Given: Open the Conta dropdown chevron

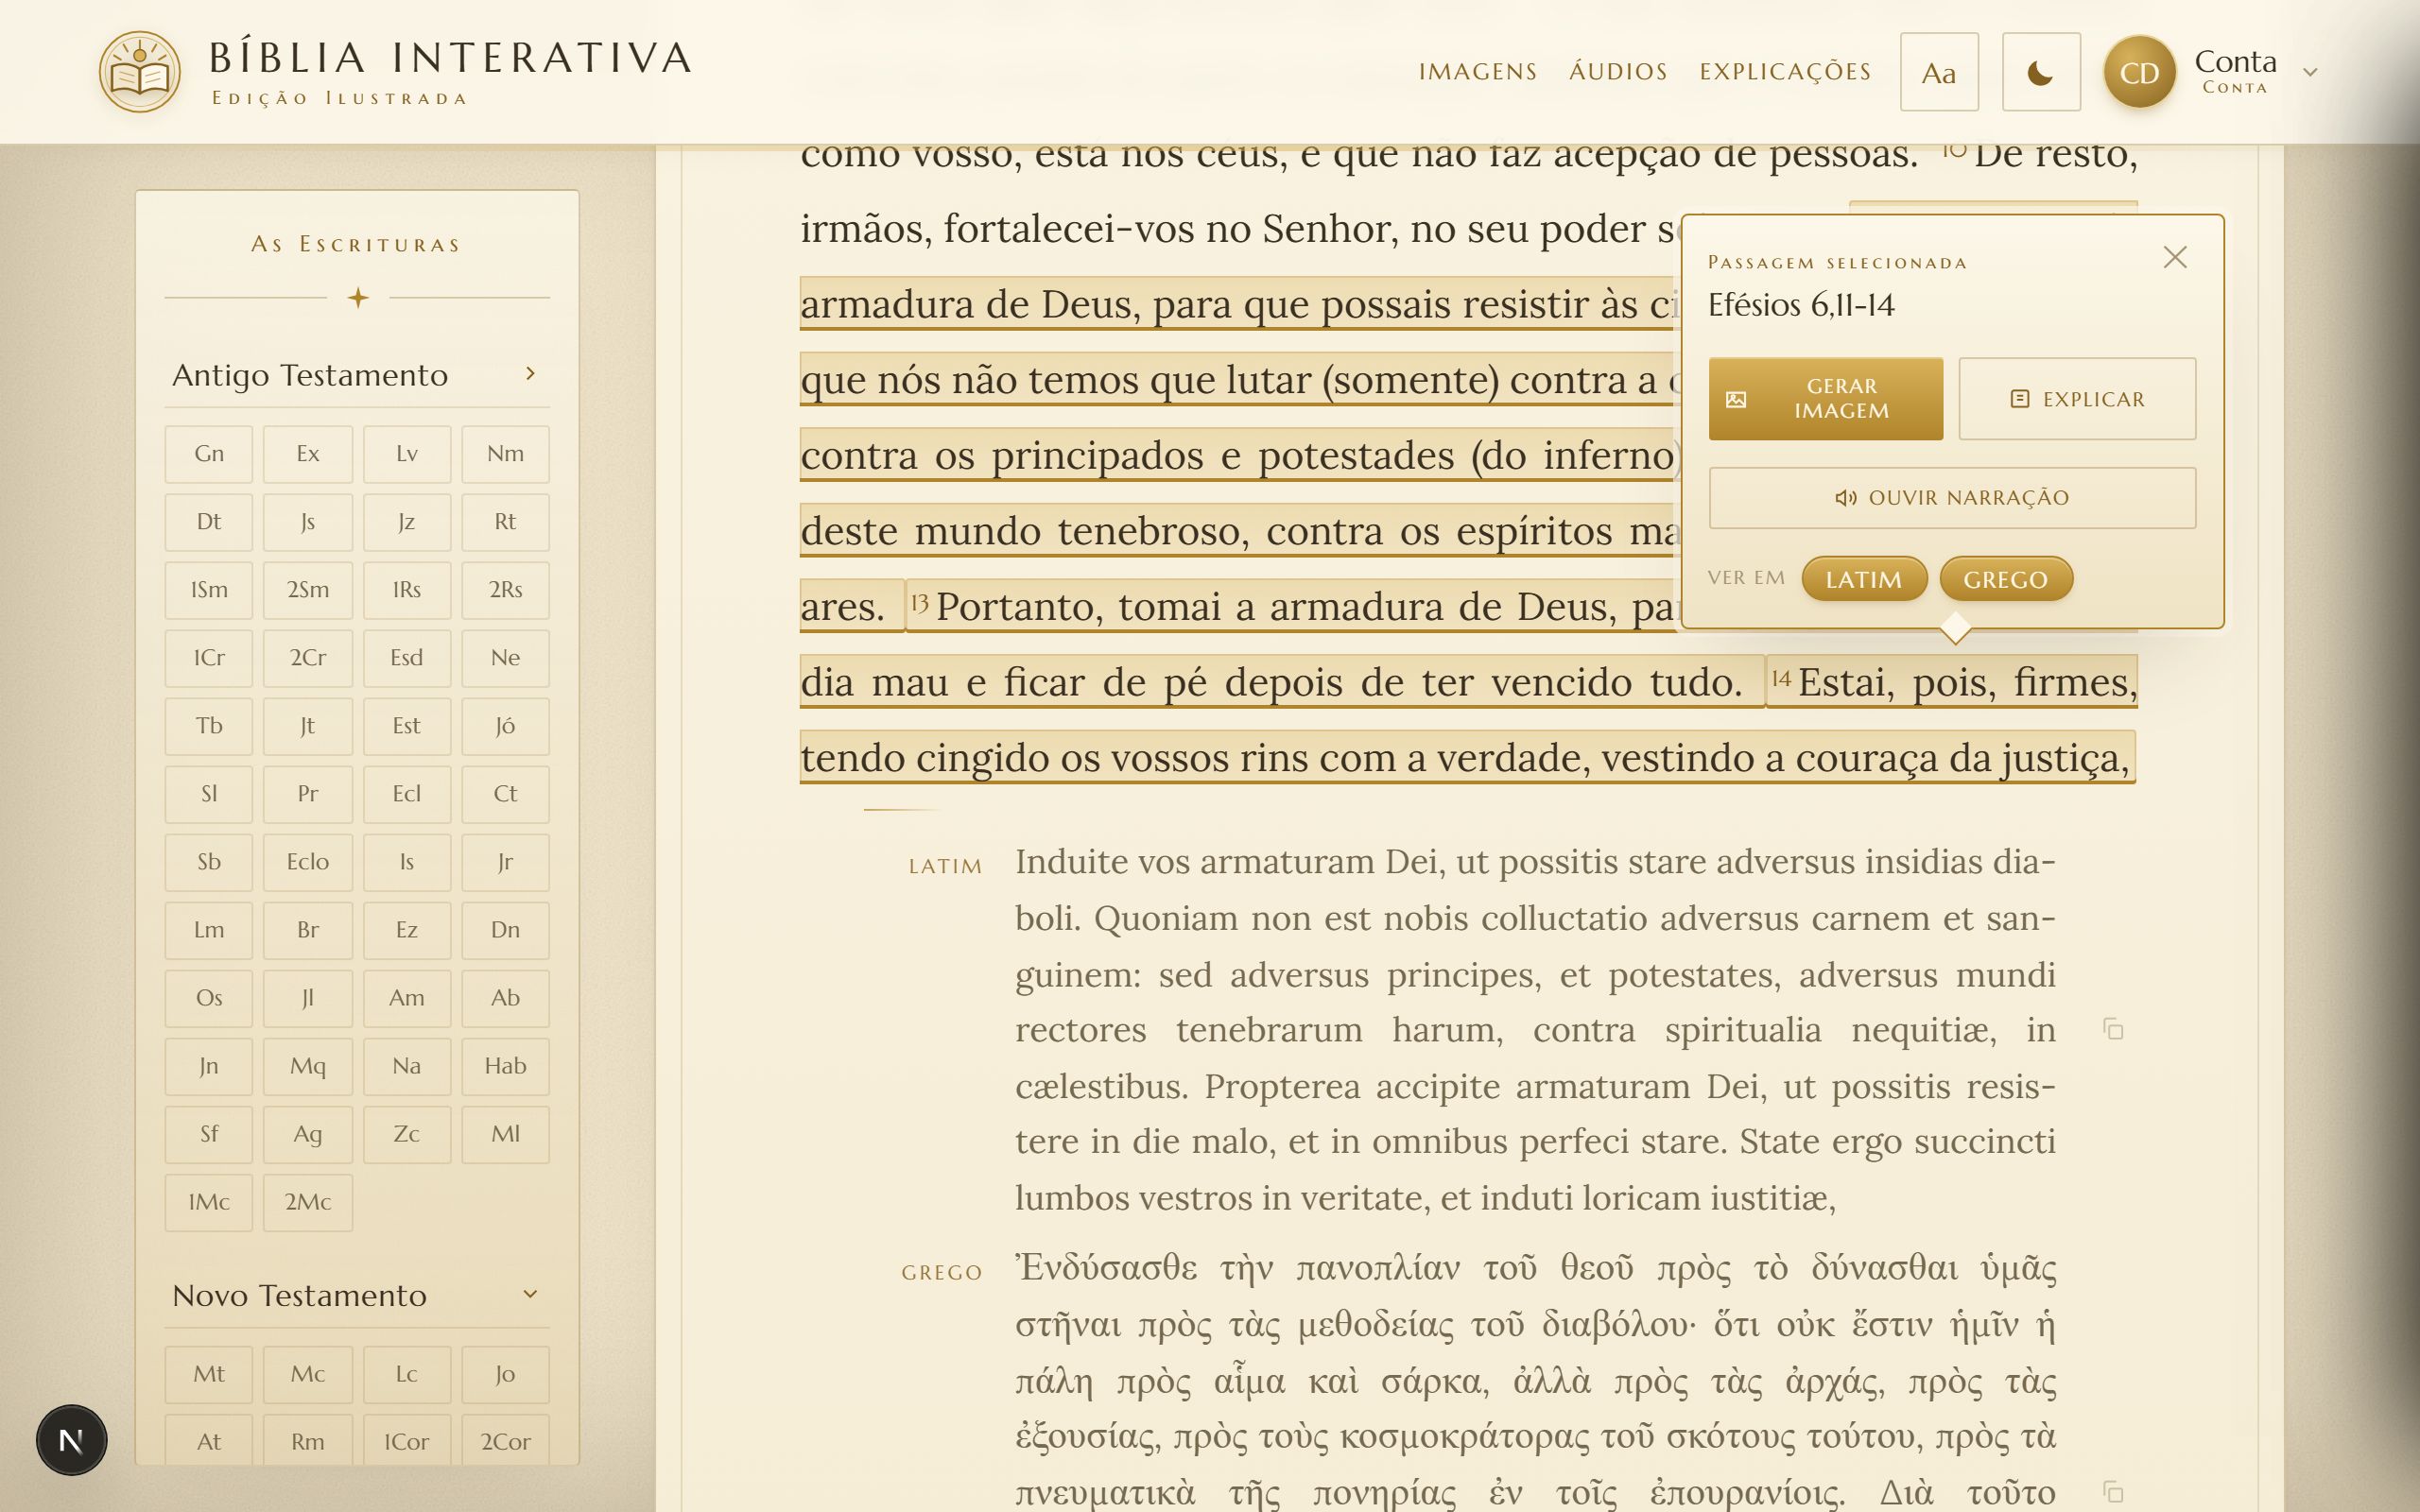Looking at the screenshot, I should click(2310, 72).
